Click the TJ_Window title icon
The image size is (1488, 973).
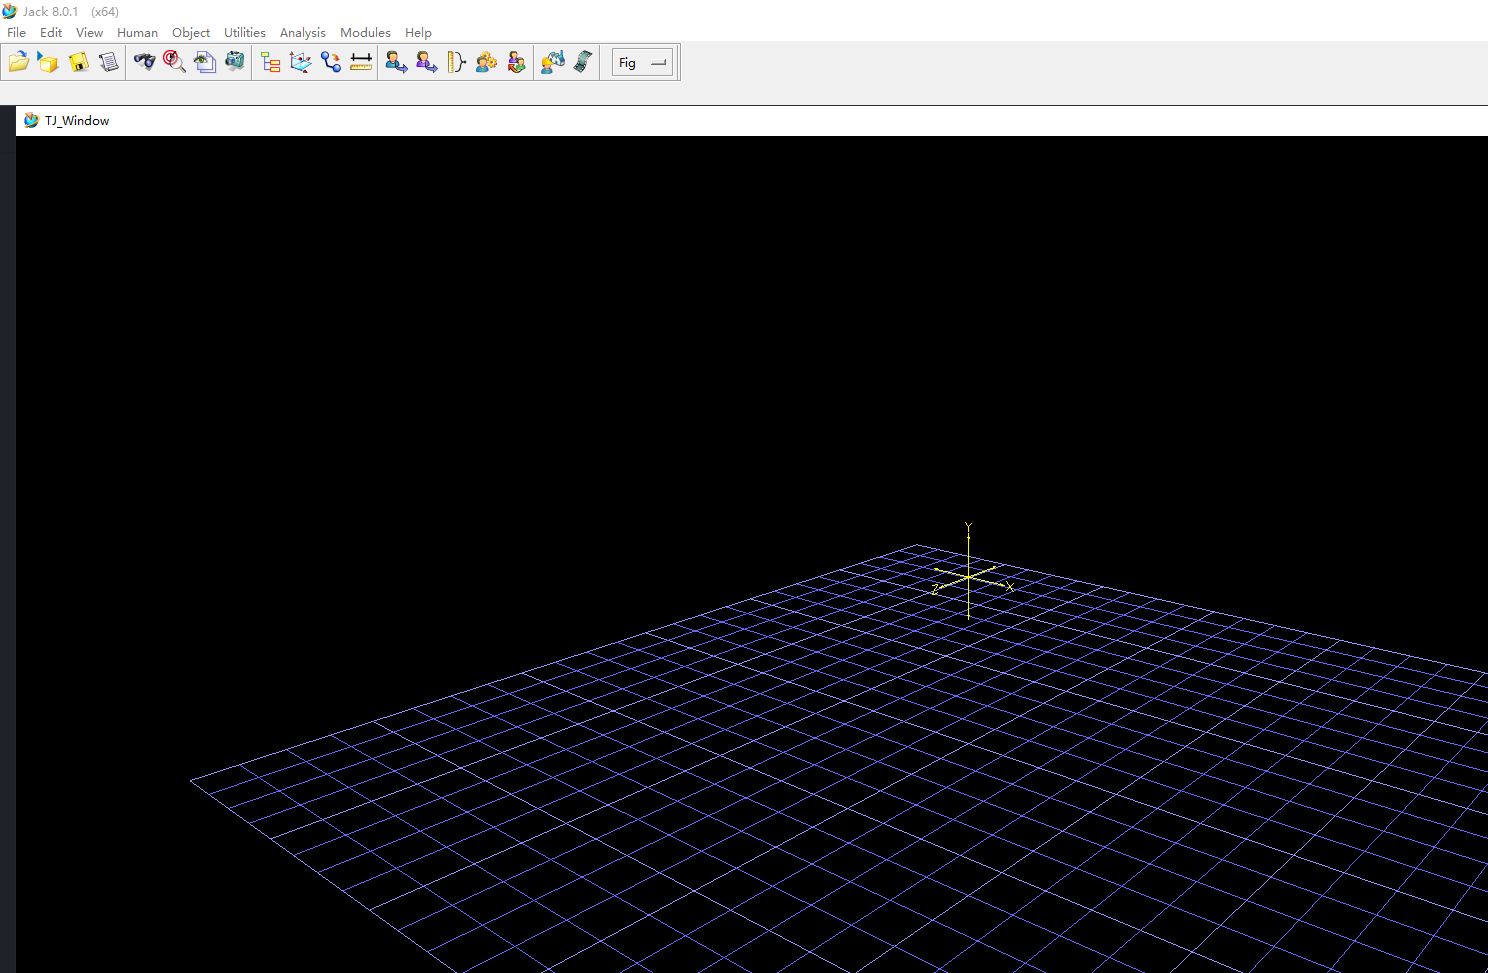[31, 120]
